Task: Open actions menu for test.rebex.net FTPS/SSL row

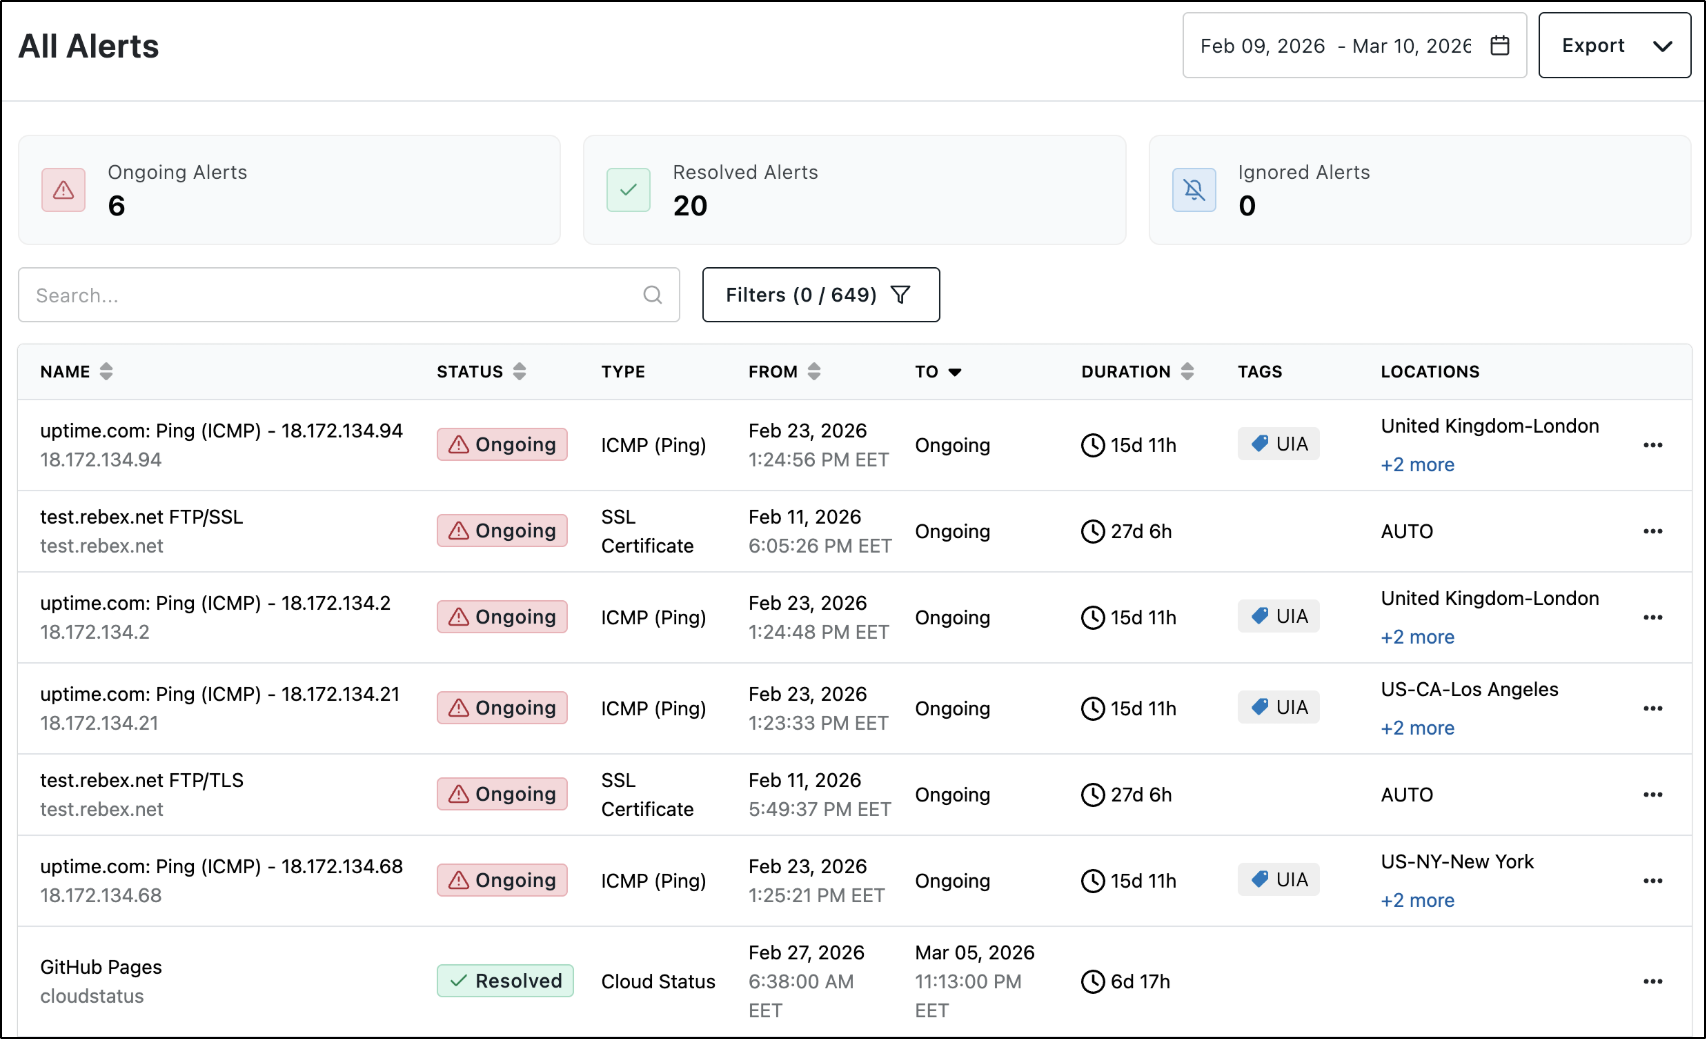Action: coord(1653,531)
